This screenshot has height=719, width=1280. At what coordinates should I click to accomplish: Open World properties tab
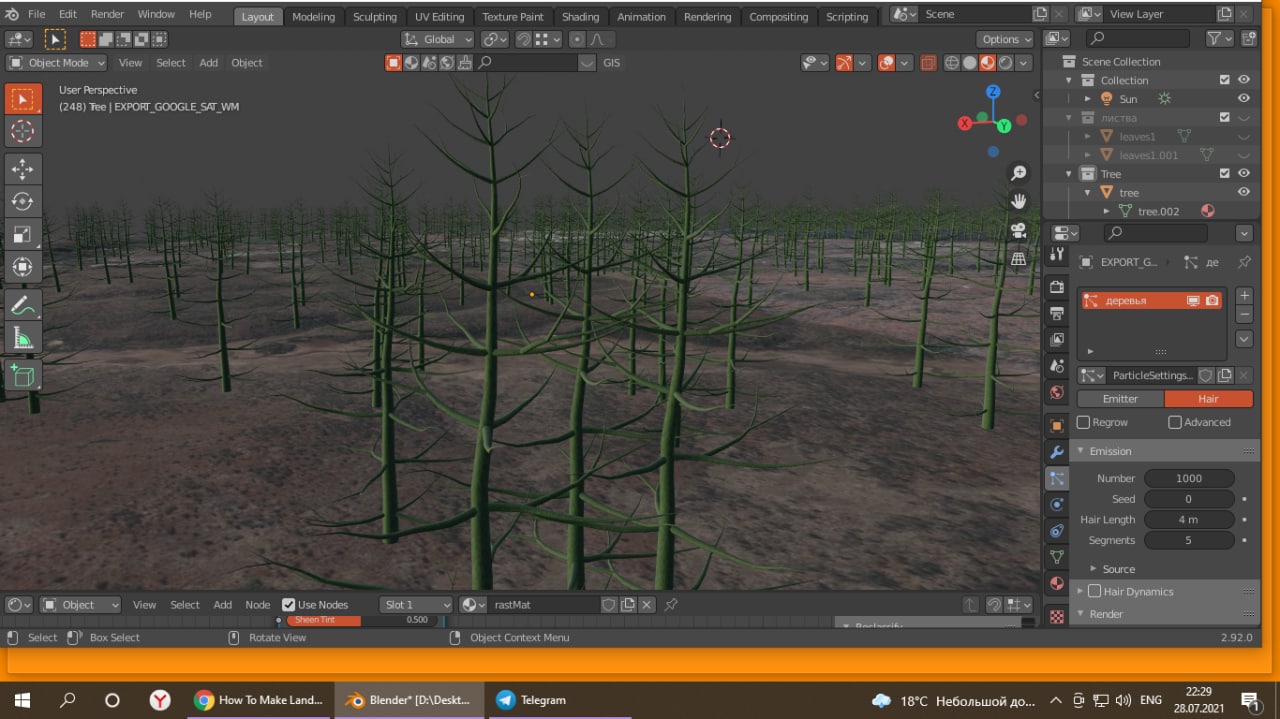pyautogui.click(x=1056, y=392)
